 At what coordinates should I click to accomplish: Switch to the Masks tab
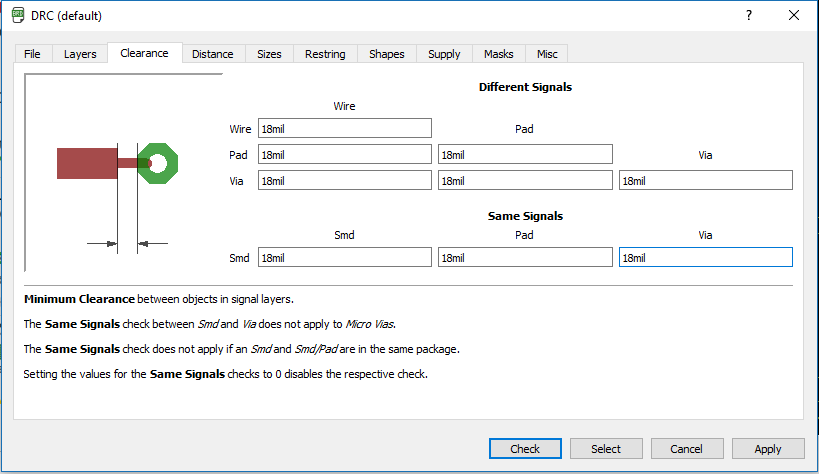tap(498, 54)
